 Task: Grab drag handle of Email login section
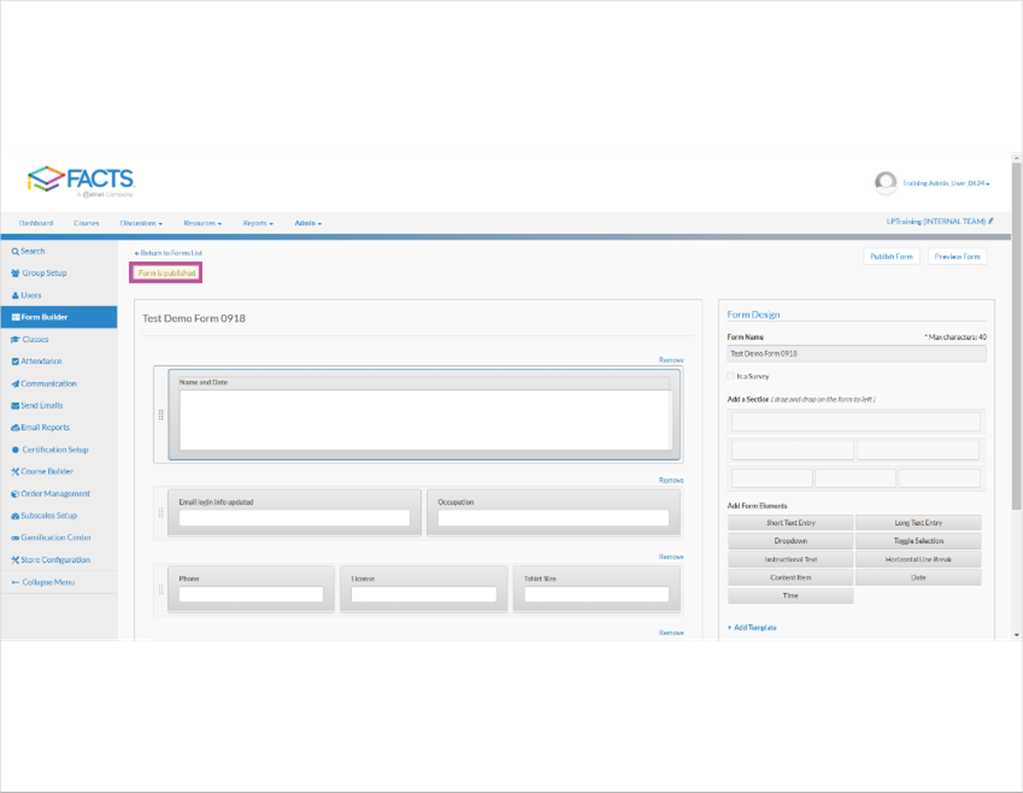(160, 513)
